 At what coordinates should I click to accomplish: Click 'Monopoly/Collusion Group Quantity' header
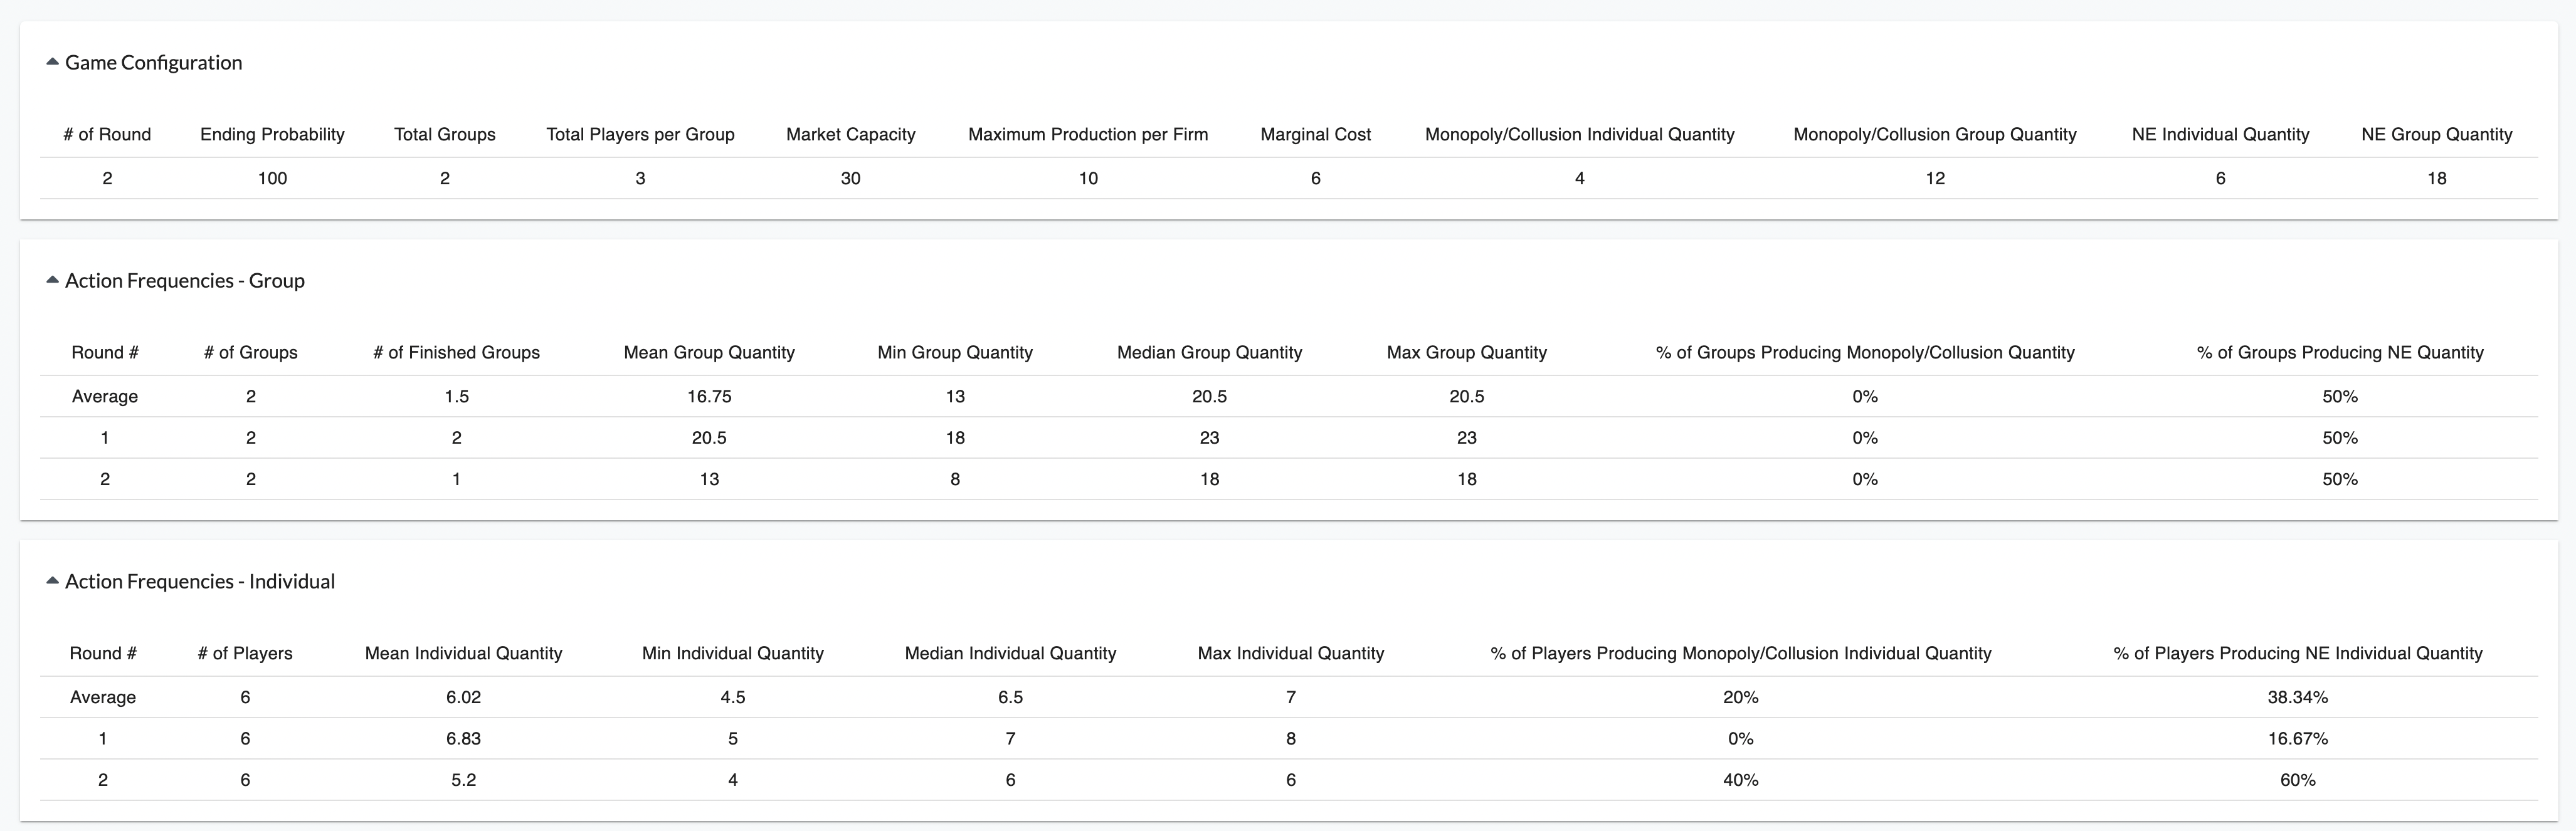click(1935, 134)
